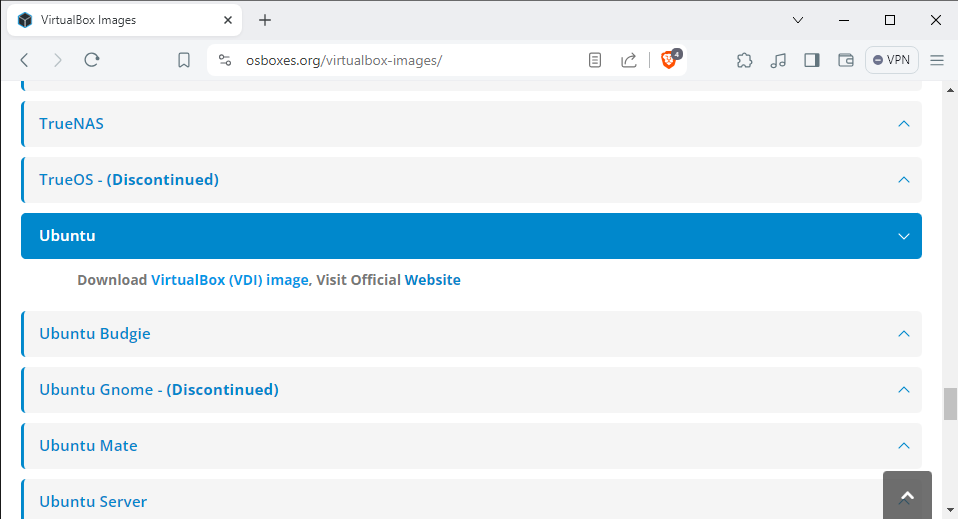Click chevron on Ubuntu Gnome row

point(904,390)
